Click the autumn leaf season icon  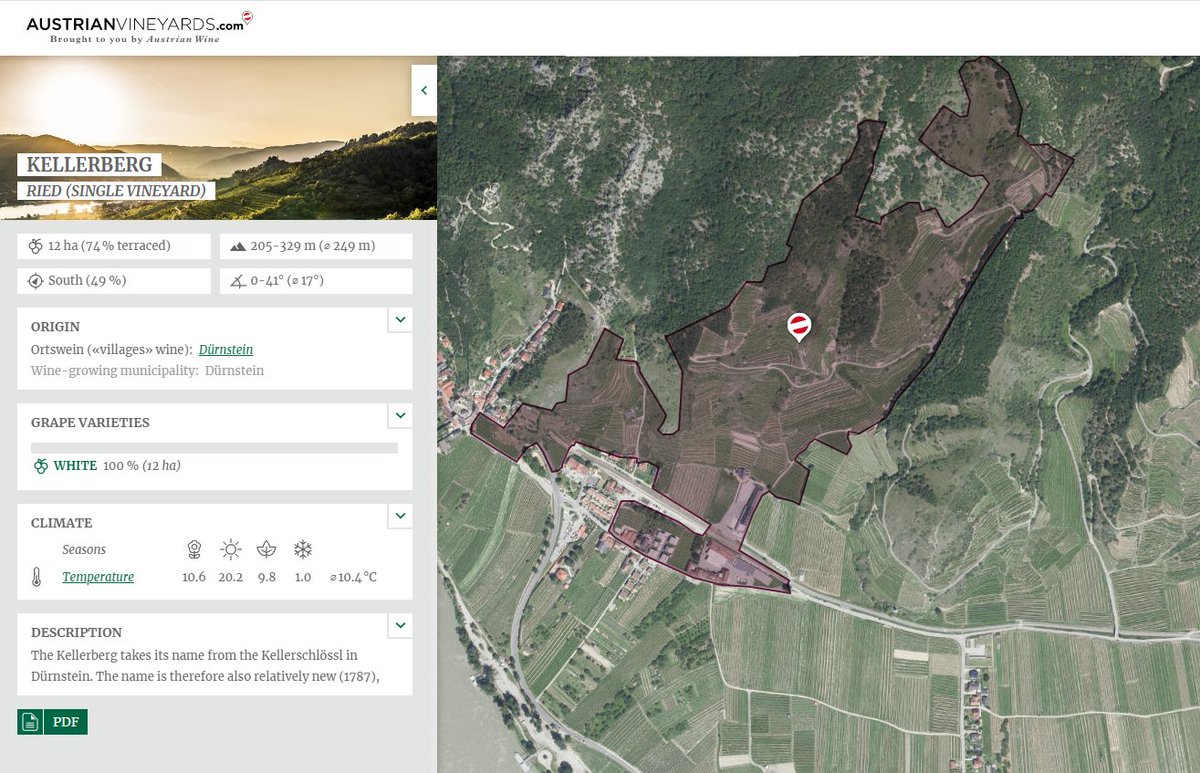266,549
